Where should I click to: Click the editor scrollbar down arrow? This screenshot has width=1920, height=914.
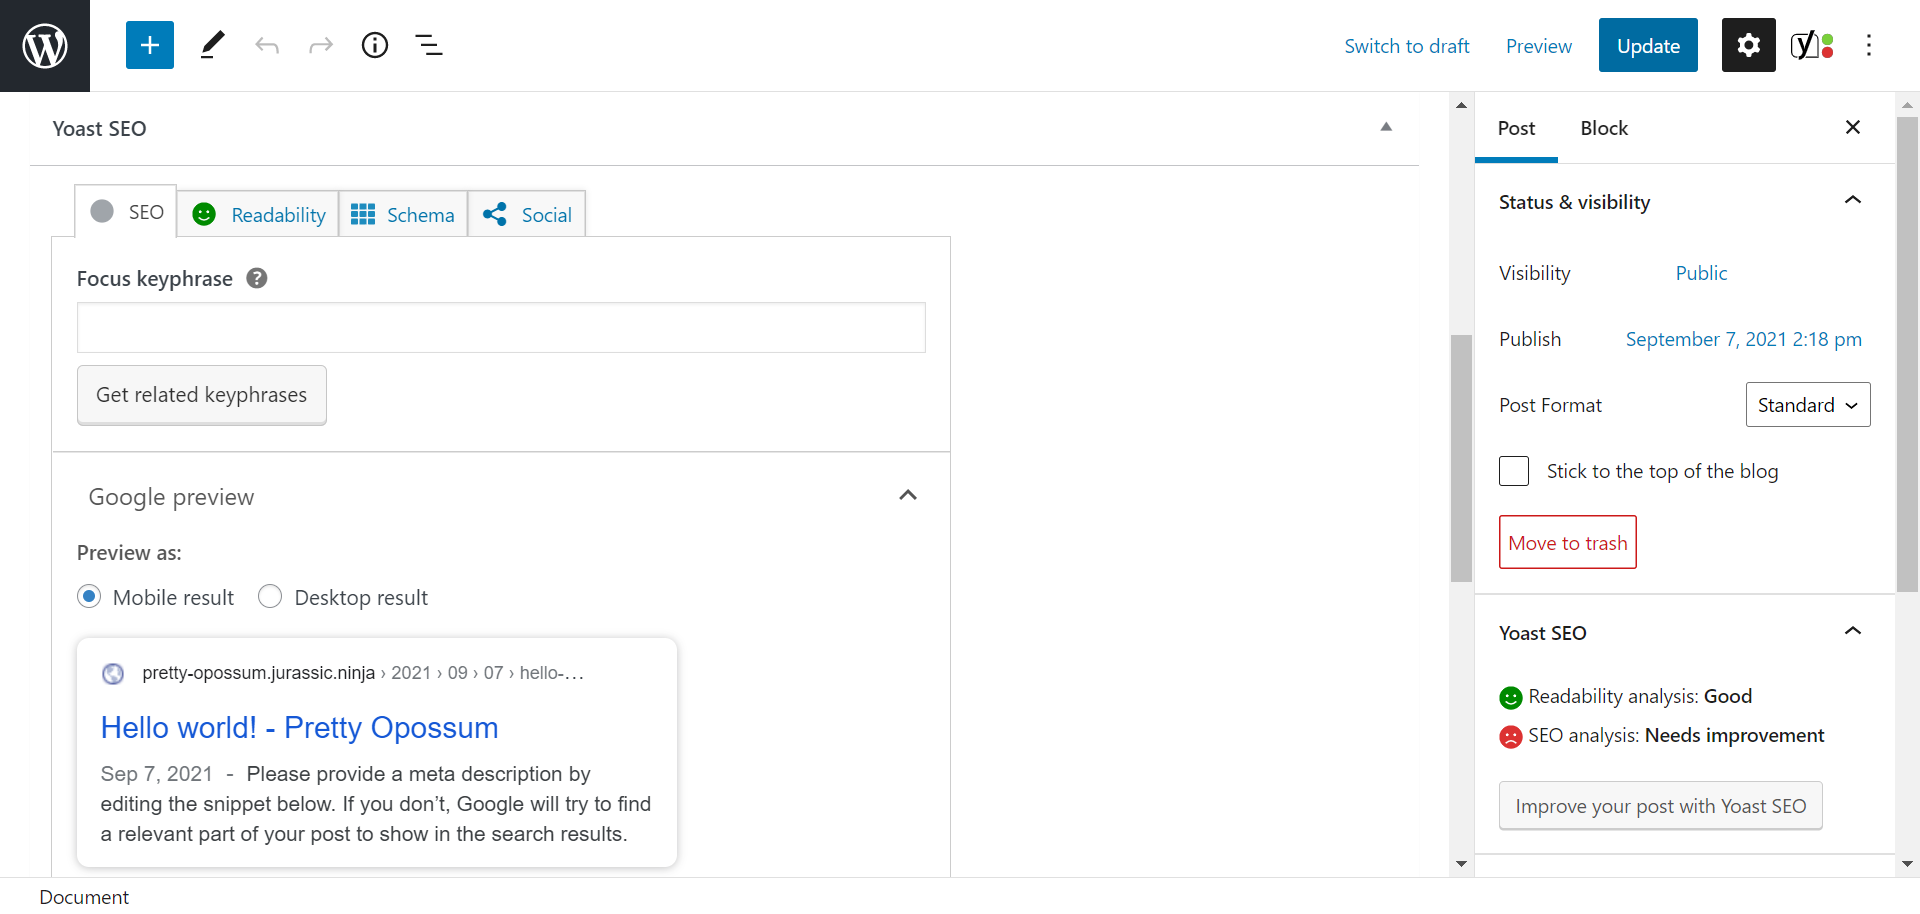tap(1461, 864)
